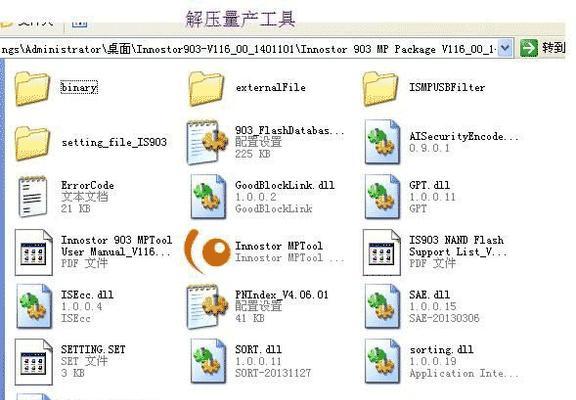Expand the address bar dropdown arrow
The height and width of the screenshot is (400, 576).
tap(505, 48)
